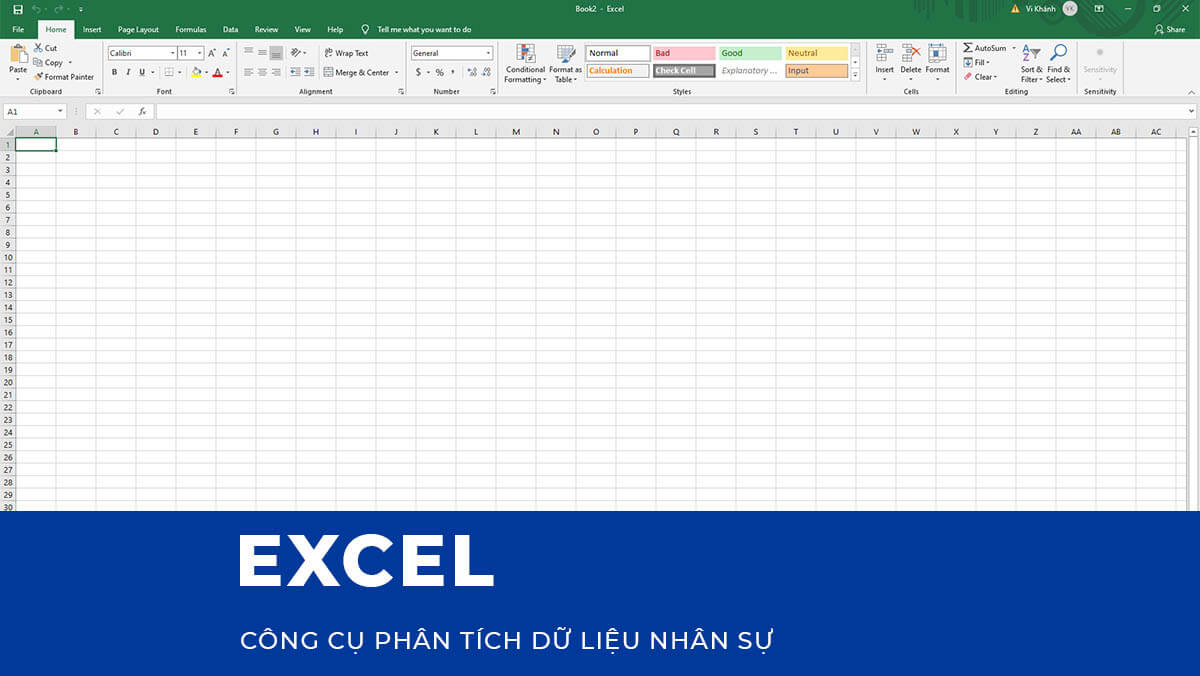Open the File menu

(x=18, y=29)
